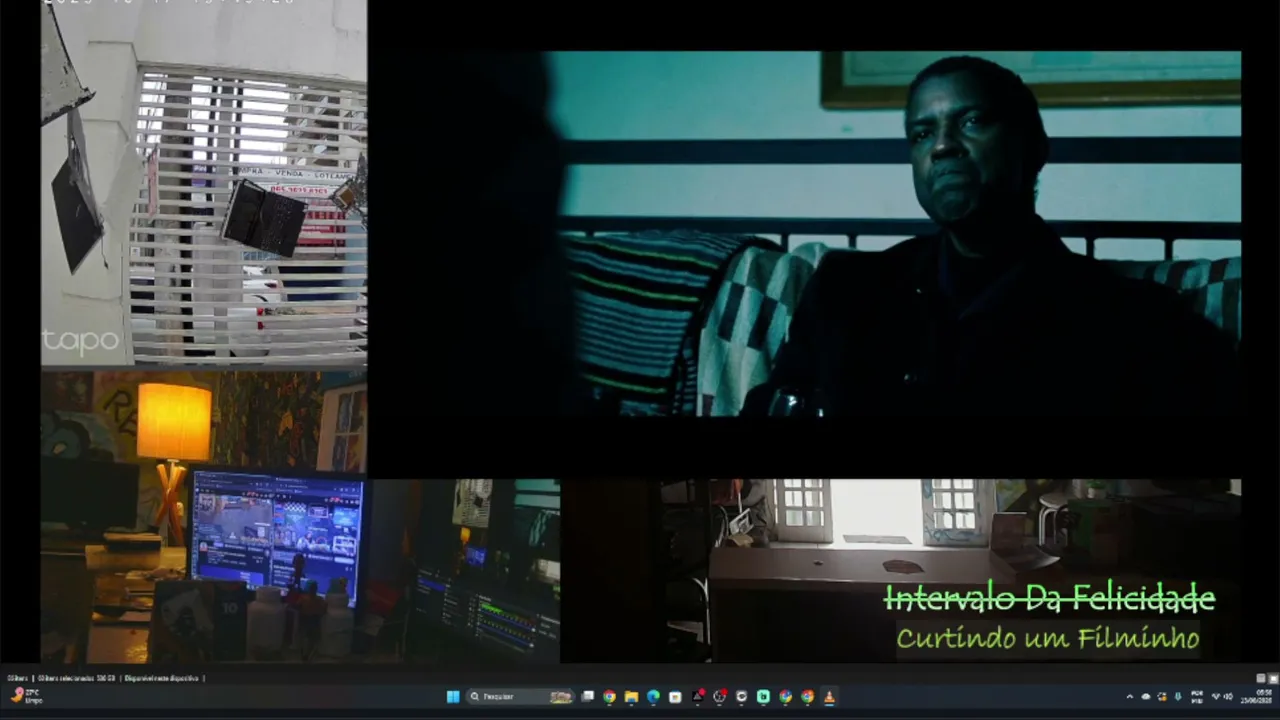Open the keyboard language indicator in the tray
The image size is (1280, 720).
[x=1197, y=697]
